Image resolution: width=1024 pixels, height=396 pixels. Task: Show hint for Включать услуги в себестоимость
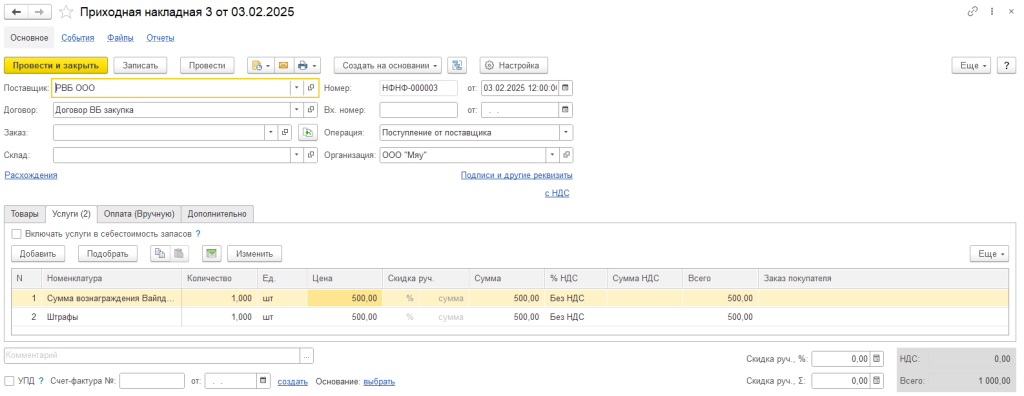pos(198,233)
